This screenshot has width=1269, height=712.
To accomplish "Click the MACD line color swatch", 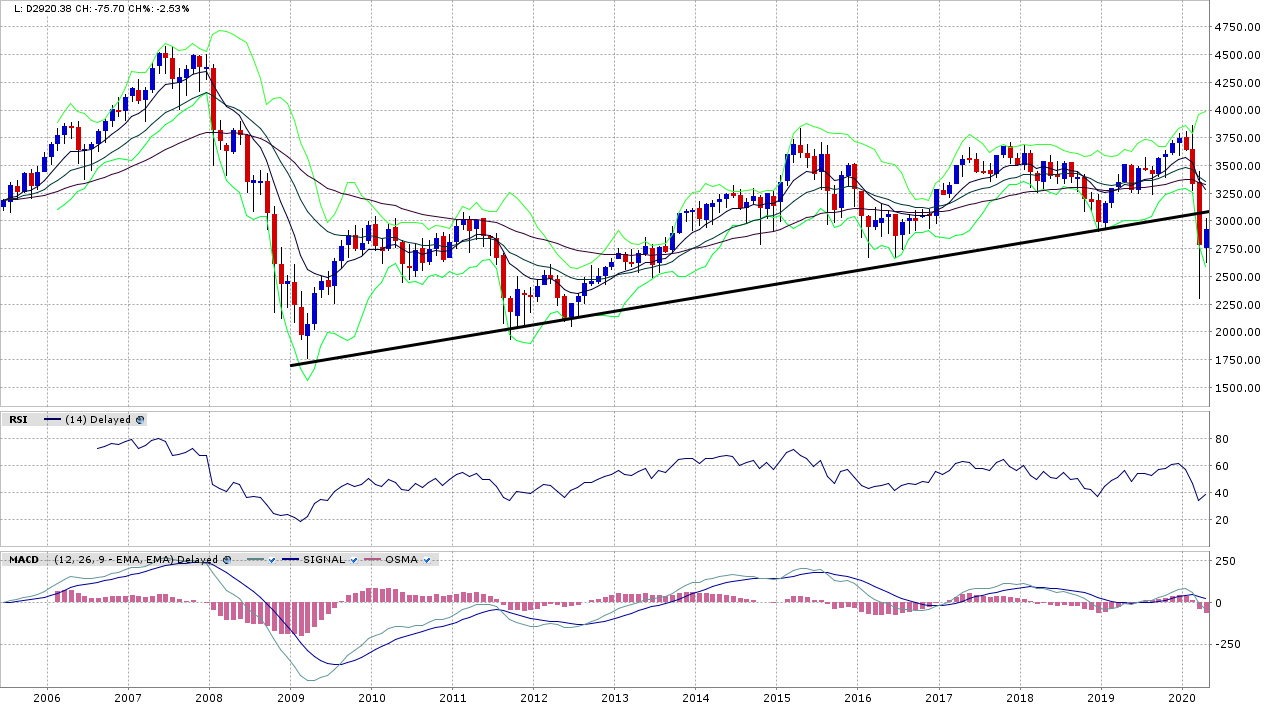I will tap(255, 560).
